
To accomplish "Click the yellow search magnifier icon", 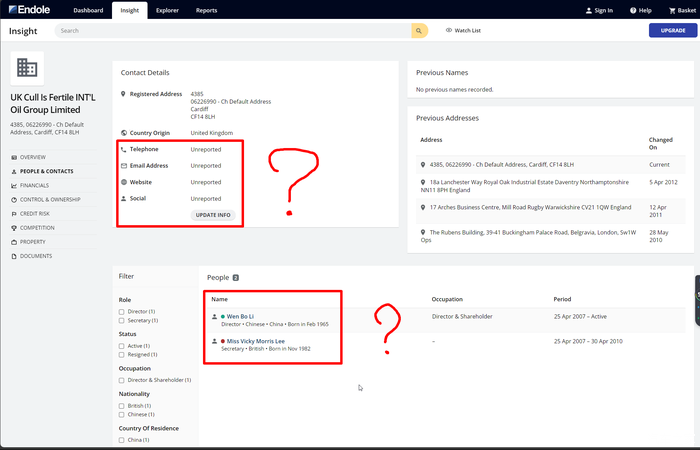I will 419,31.
